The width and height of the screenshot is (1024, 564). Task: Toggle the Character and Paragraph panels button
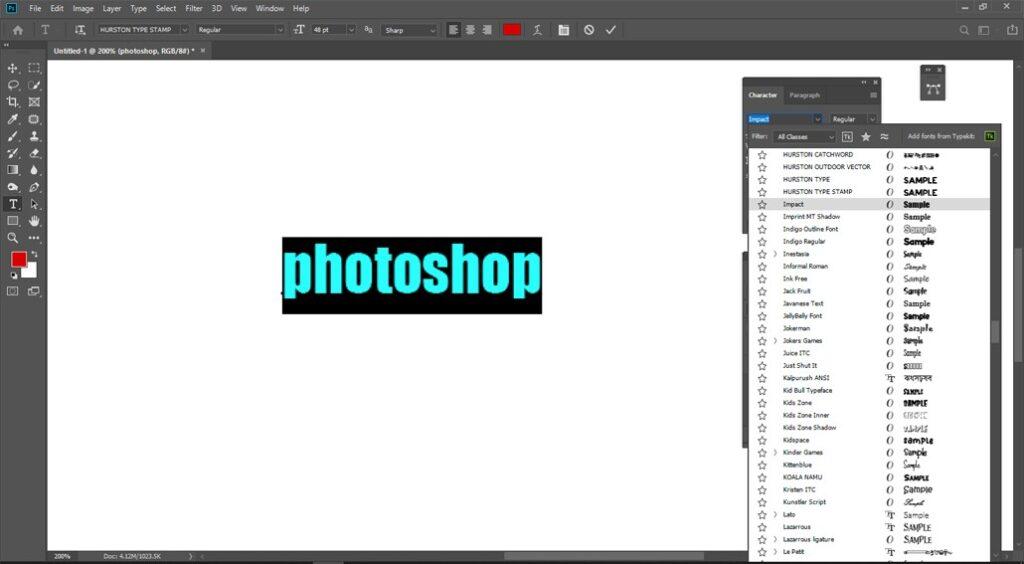[x=564, y=30]
